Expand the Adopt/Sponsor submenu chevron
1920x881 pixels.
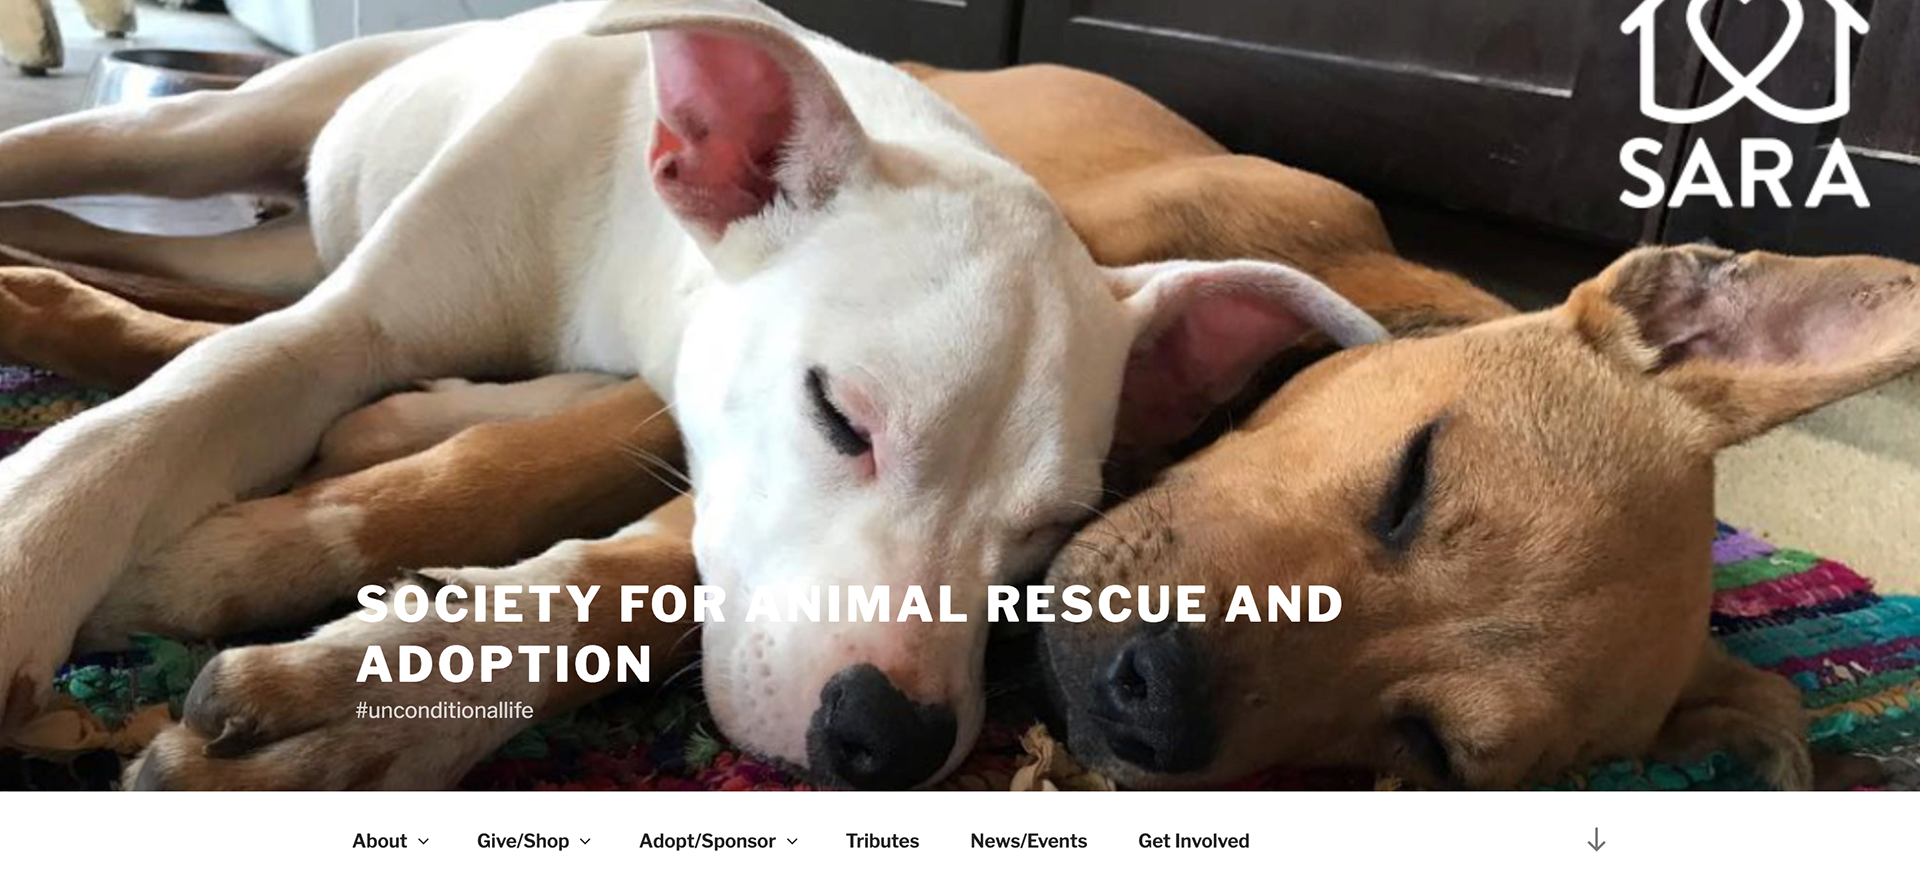792,842
